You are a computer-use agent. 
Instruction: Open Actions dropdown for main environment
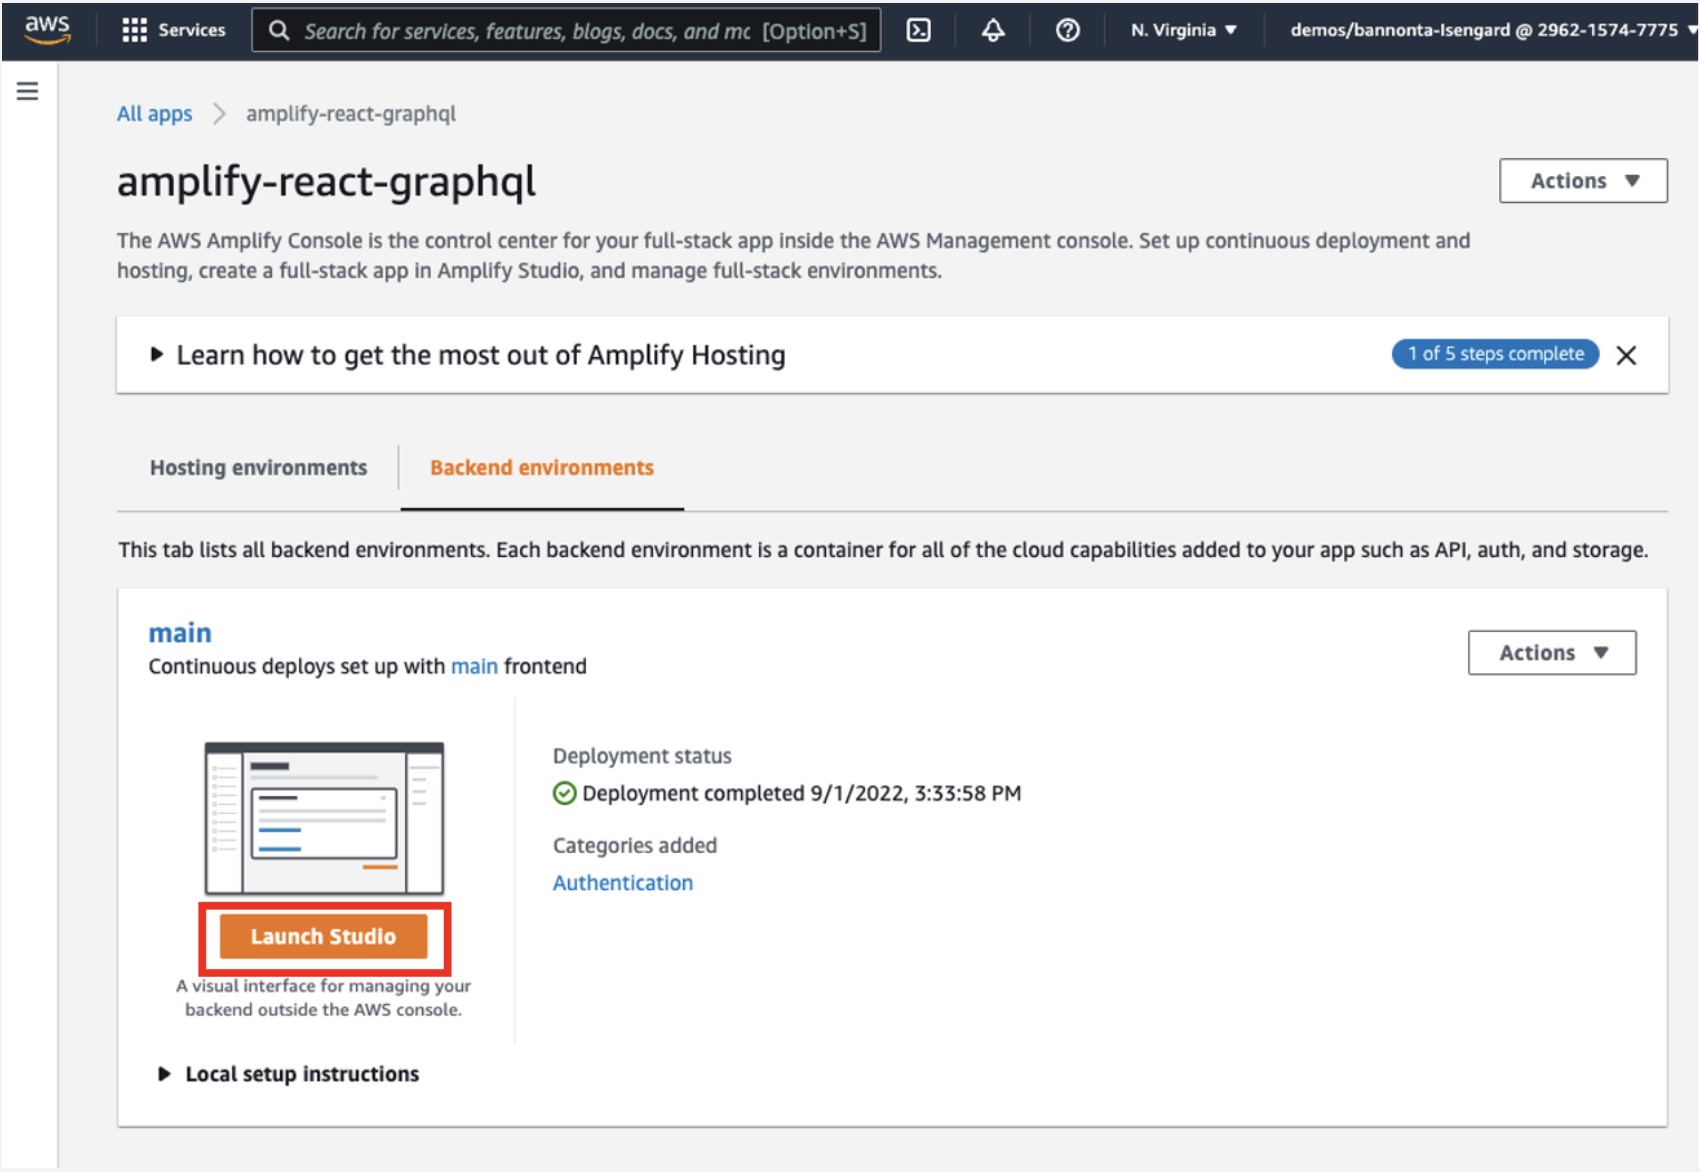click(x=1551, y=653)
